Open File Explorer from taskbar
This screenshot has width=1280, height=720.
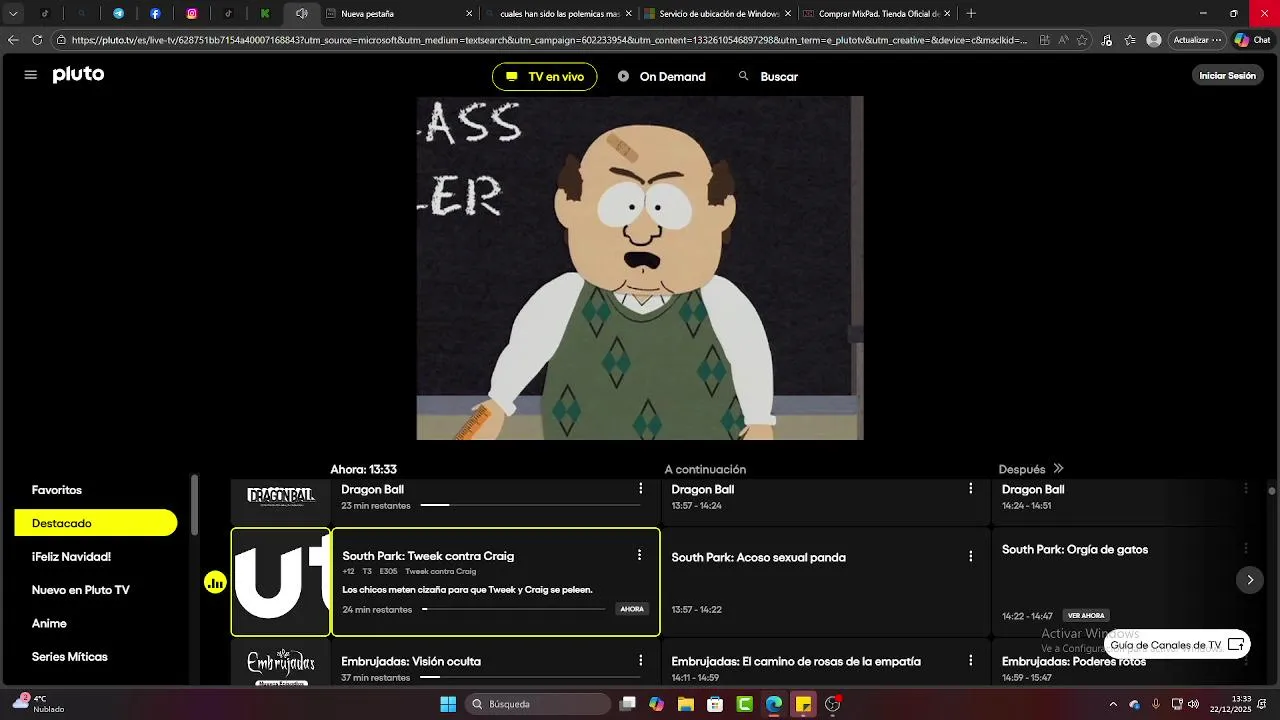[x=686, y=704]
